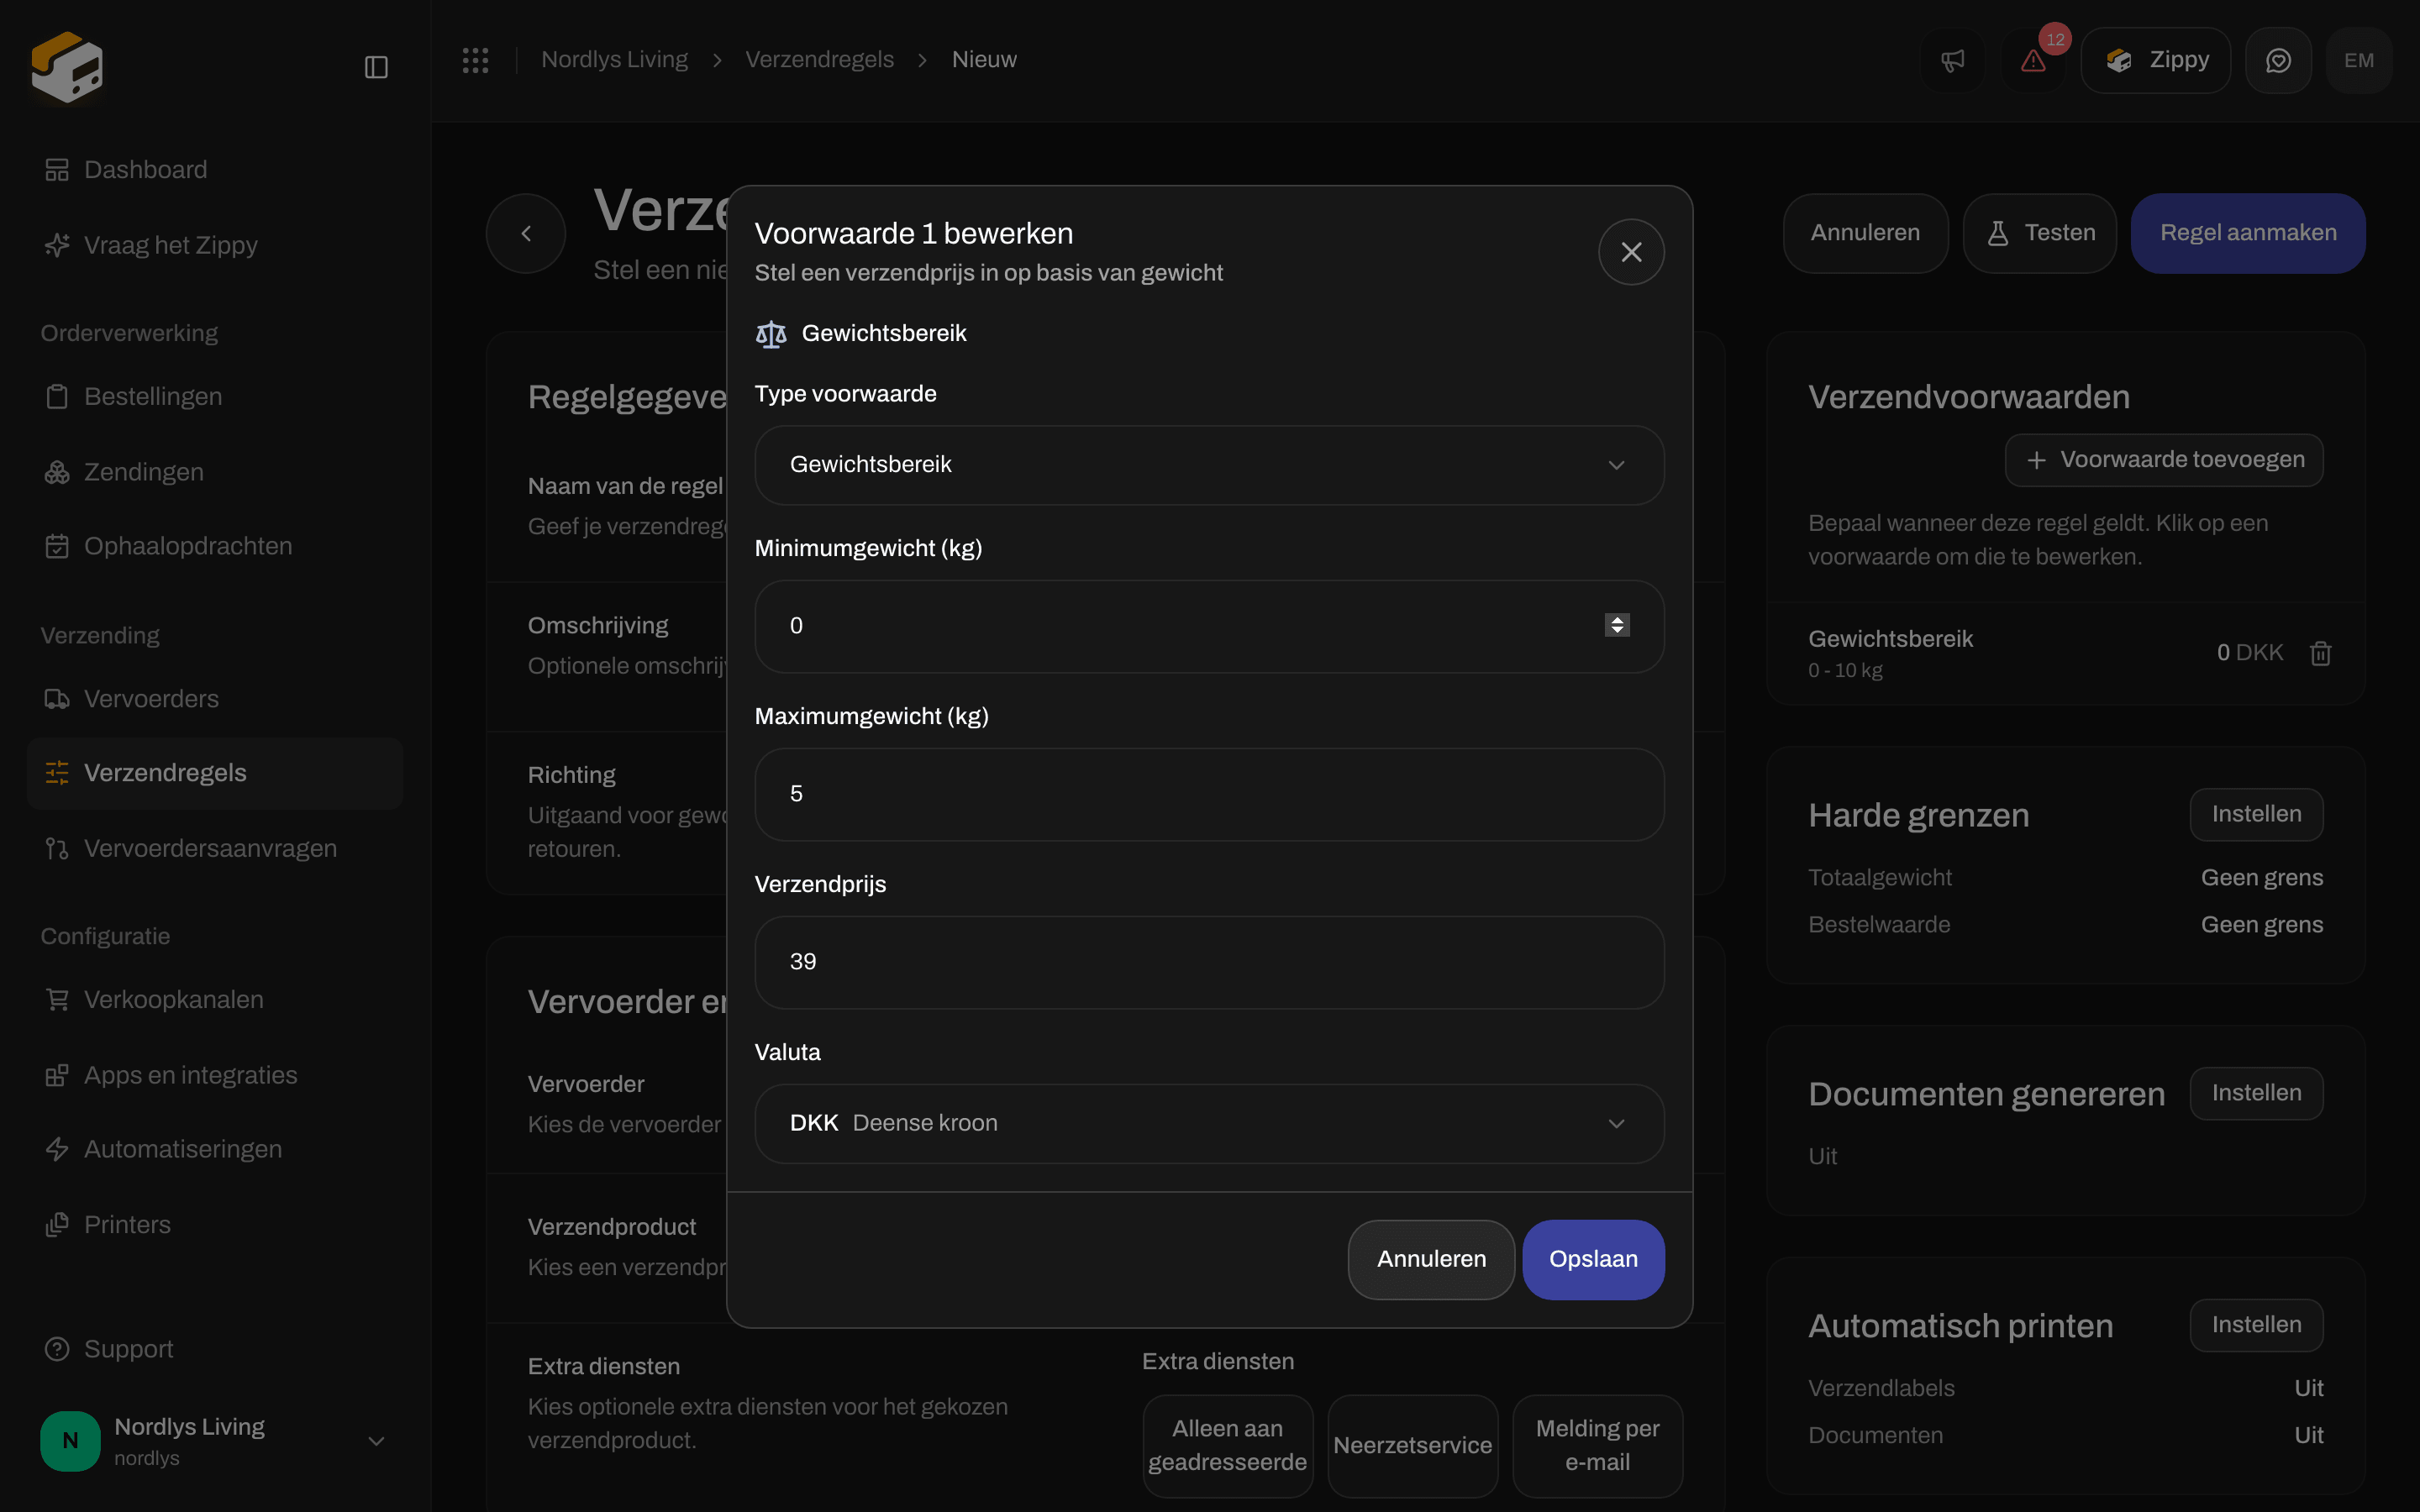Go to Bestellingen
Viewport: 2420px width, 1512px height.
215,396
